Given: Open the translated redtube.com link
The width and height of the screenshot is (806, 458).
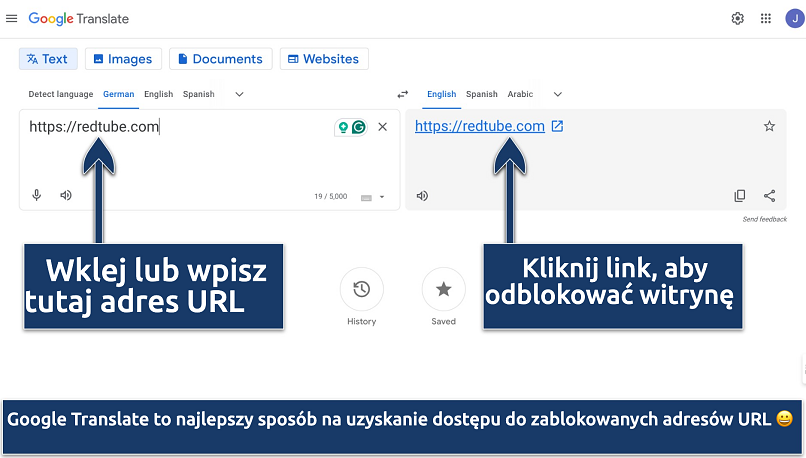Looking at the screenshot, I should (x=480, y=126).
